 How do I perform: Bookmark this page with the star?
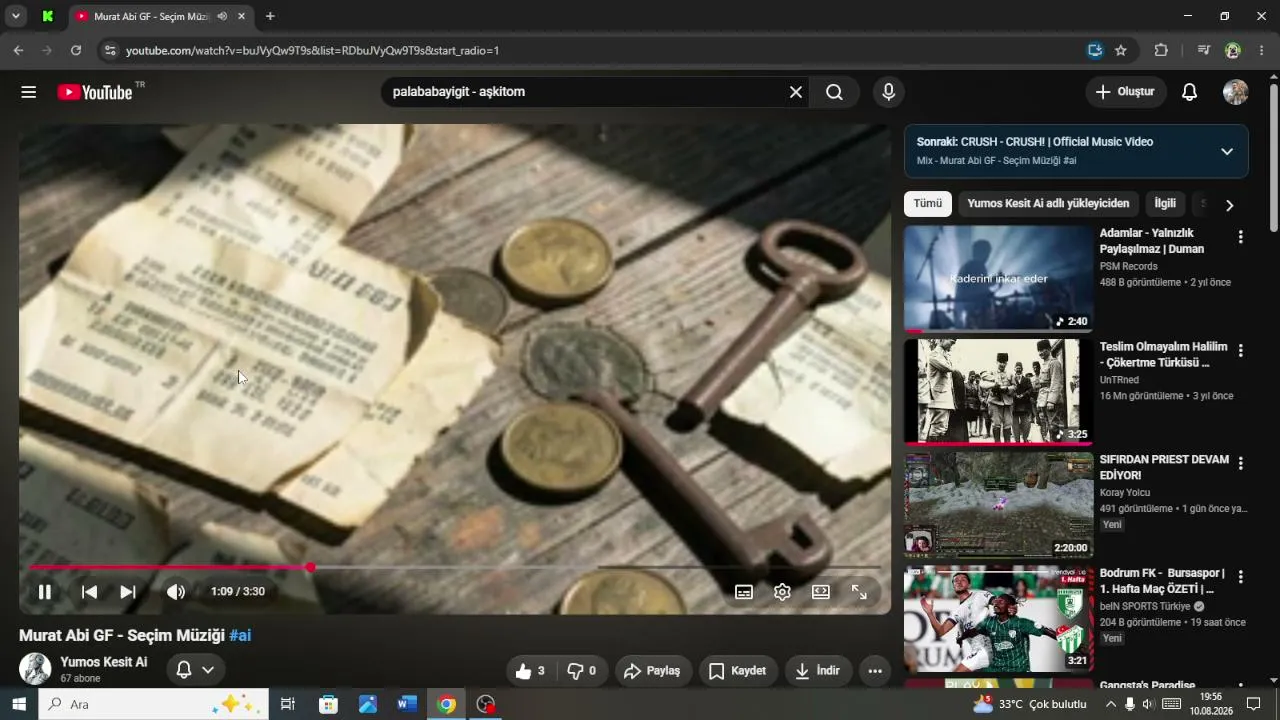coord(1121,50)
